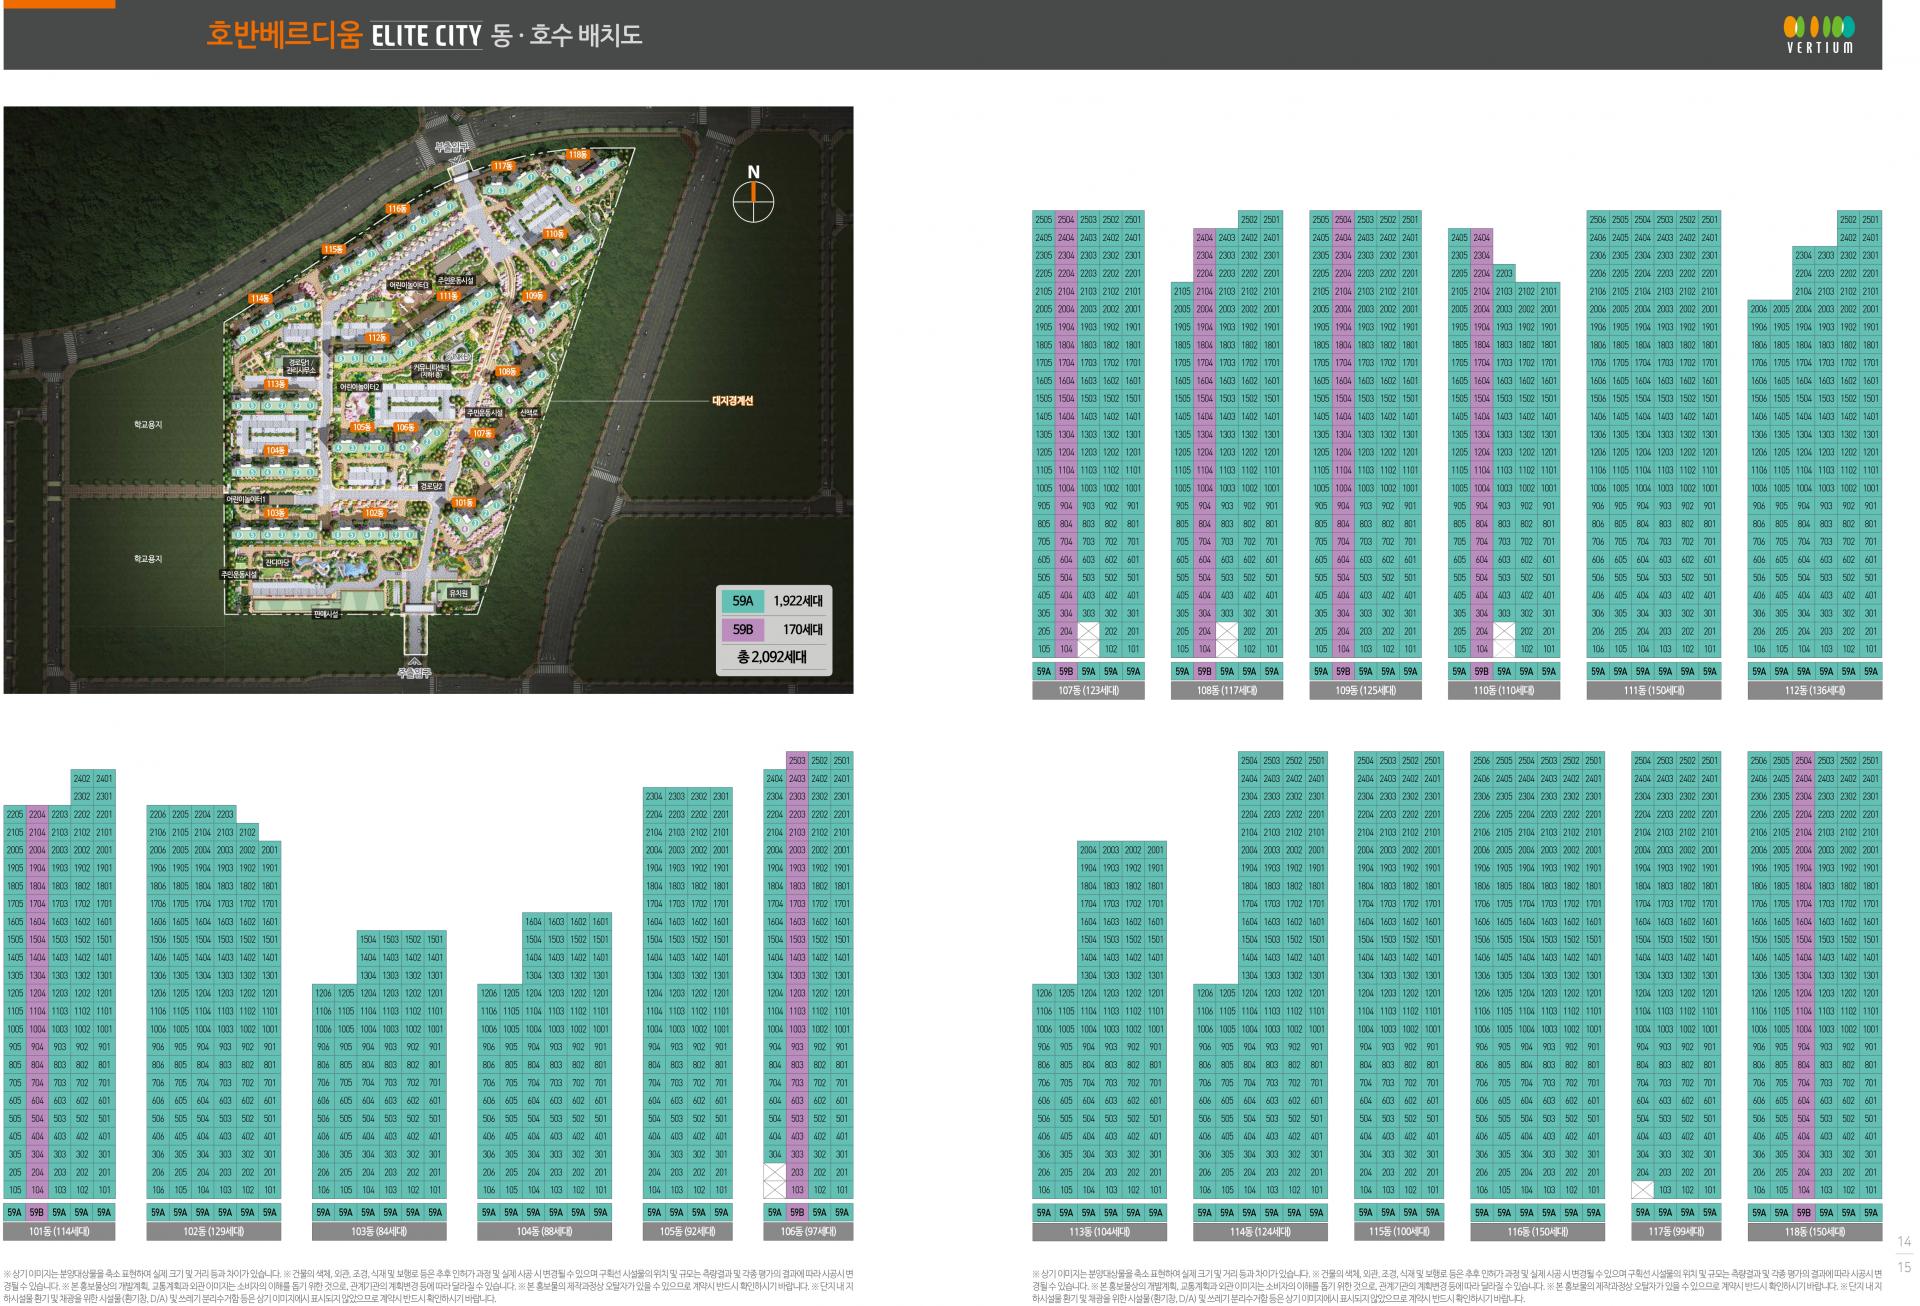Click the crossed-out cell next to 204 in 107동
Image resolution: width=1920 pixels, height=1306 pixels.
pos(1088,631)
